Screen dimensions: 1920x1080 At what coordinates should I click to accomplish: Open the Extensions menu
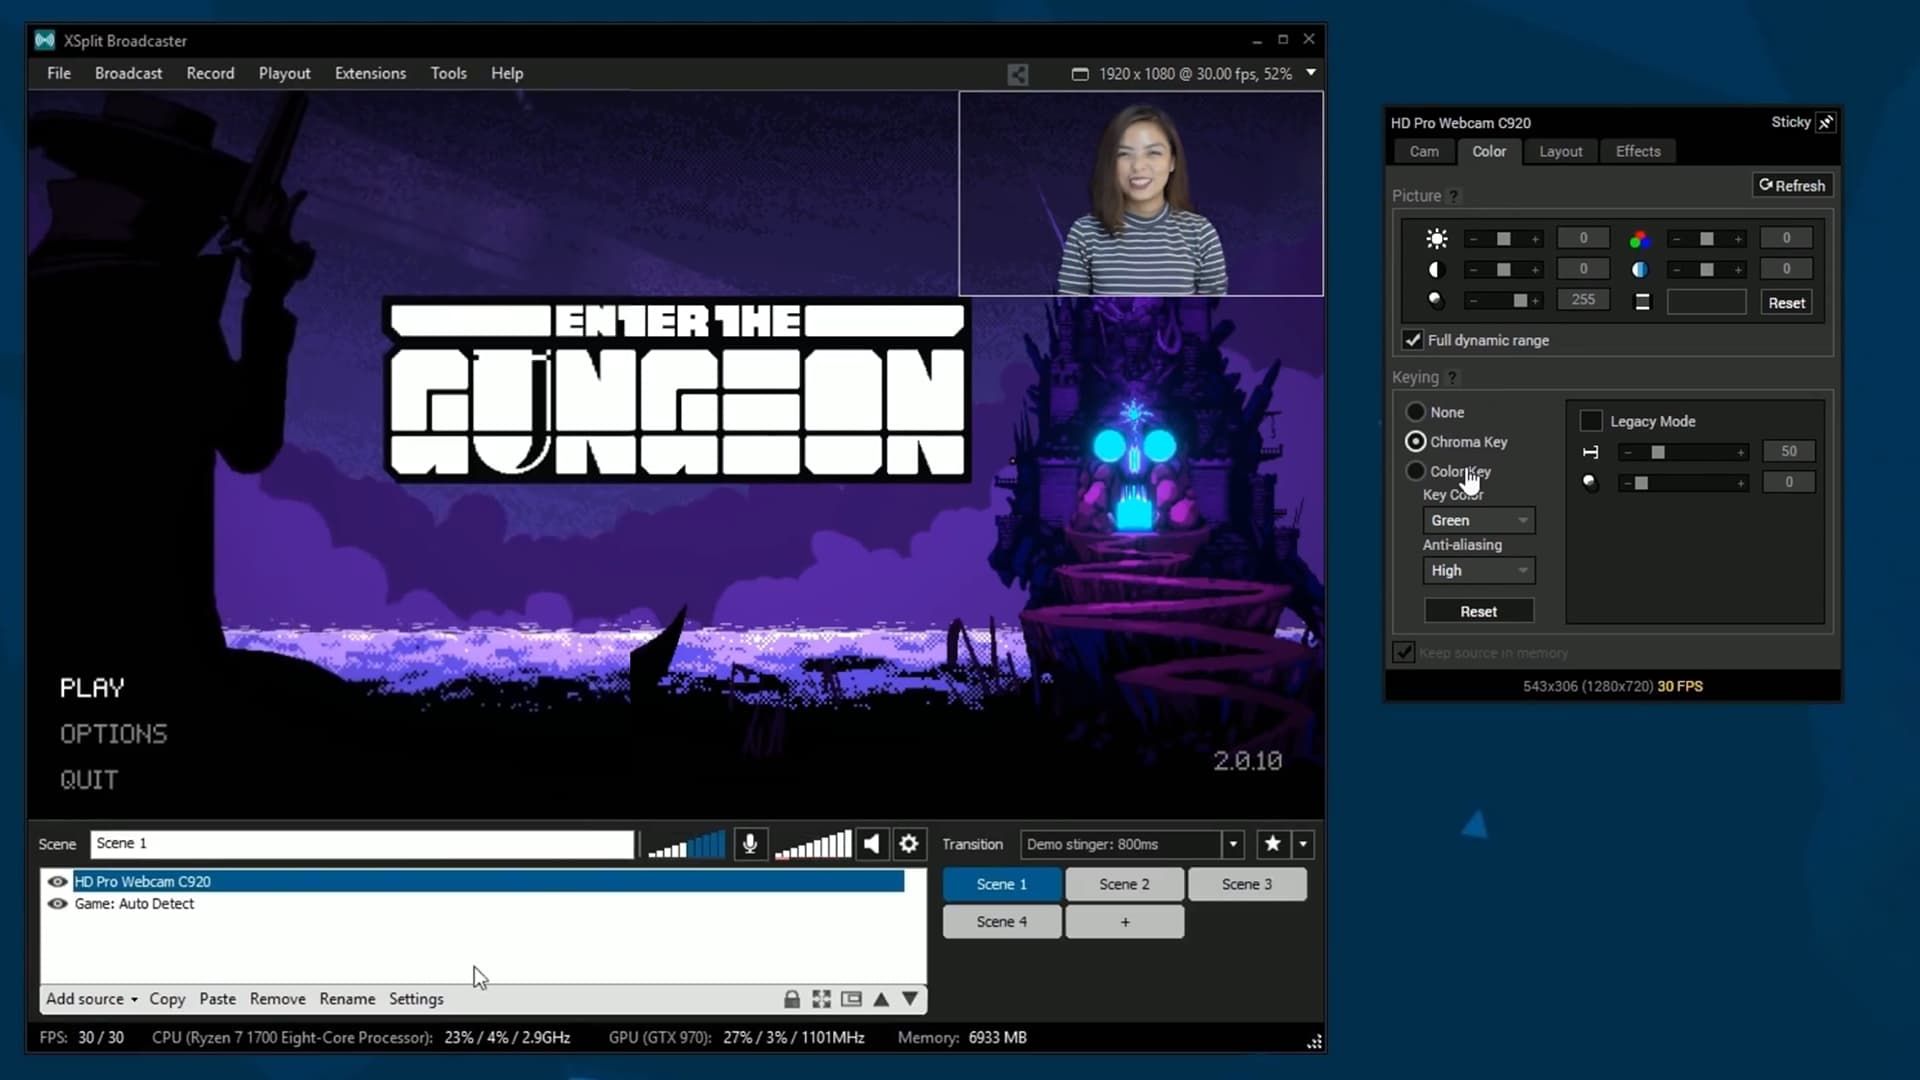pyautogui.click(x=370, y=73)
